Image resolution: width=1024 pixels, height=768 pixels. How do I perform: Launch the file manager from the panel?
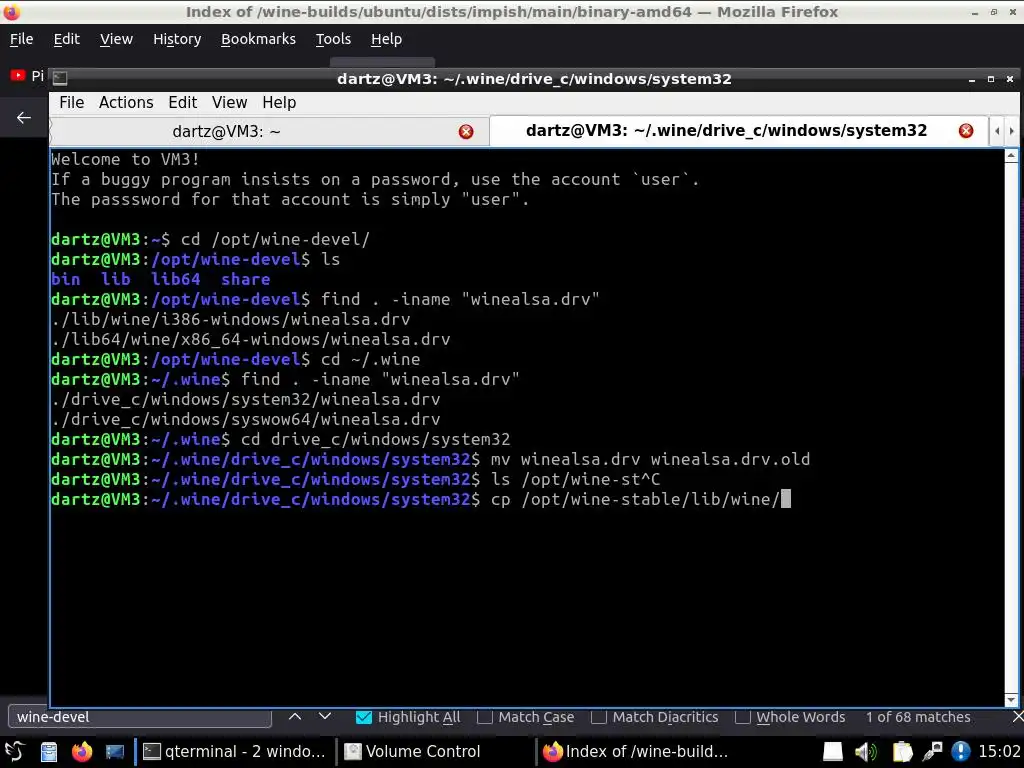[49, 752]
